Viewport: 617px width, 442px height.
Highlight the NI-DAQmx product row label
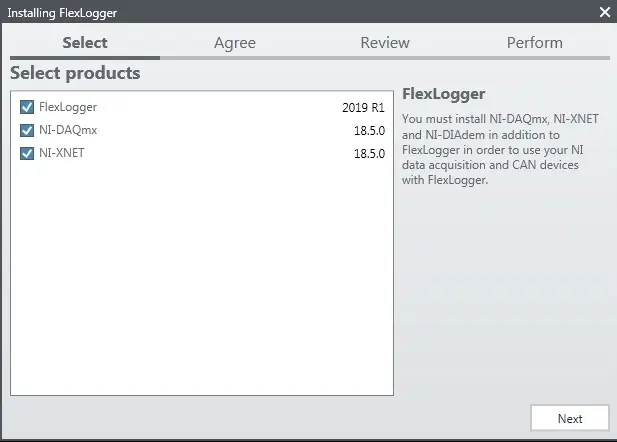68,130
